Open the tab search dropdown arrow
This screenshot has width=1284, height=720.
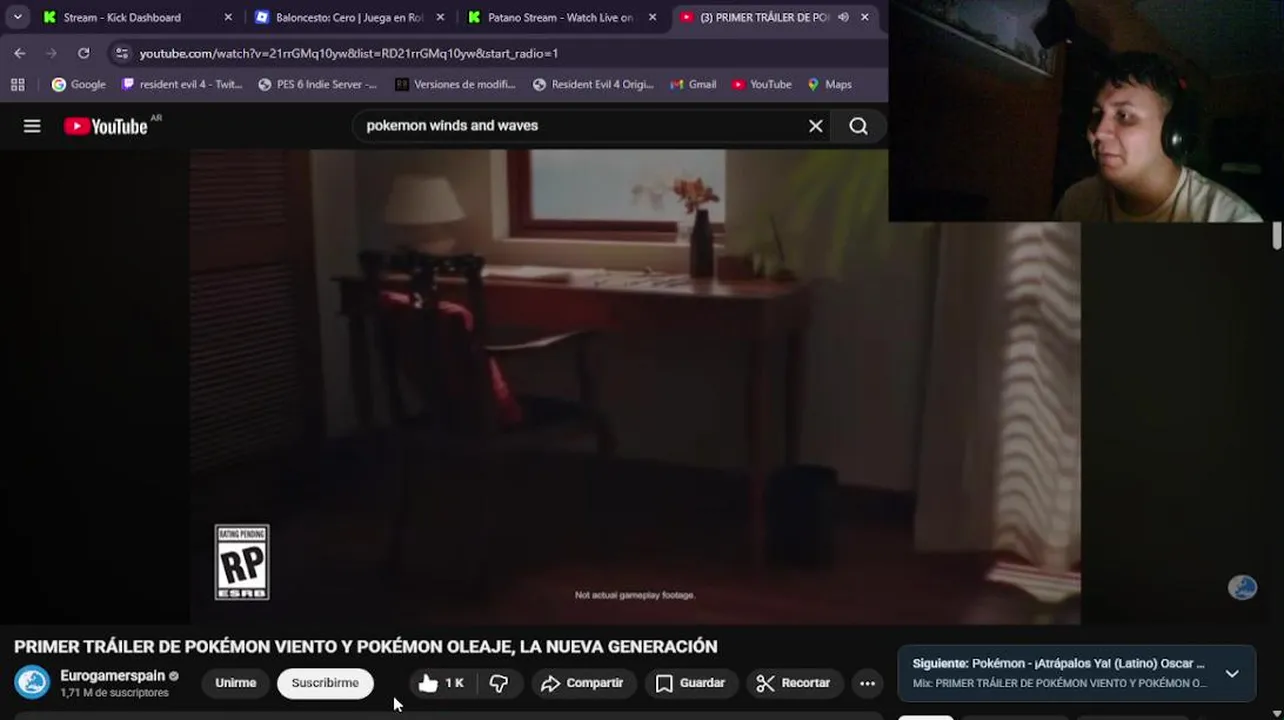17,17
